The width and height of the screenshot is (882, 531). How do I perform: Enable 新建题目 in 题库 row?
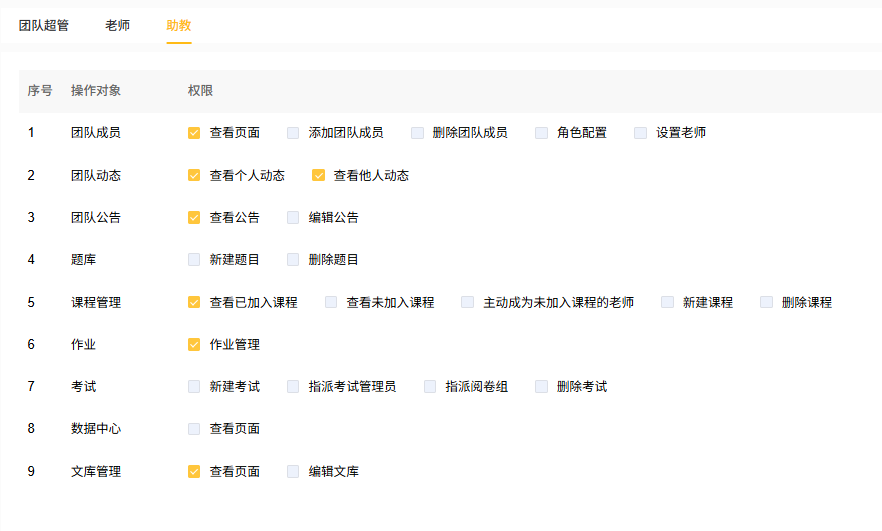194,260
